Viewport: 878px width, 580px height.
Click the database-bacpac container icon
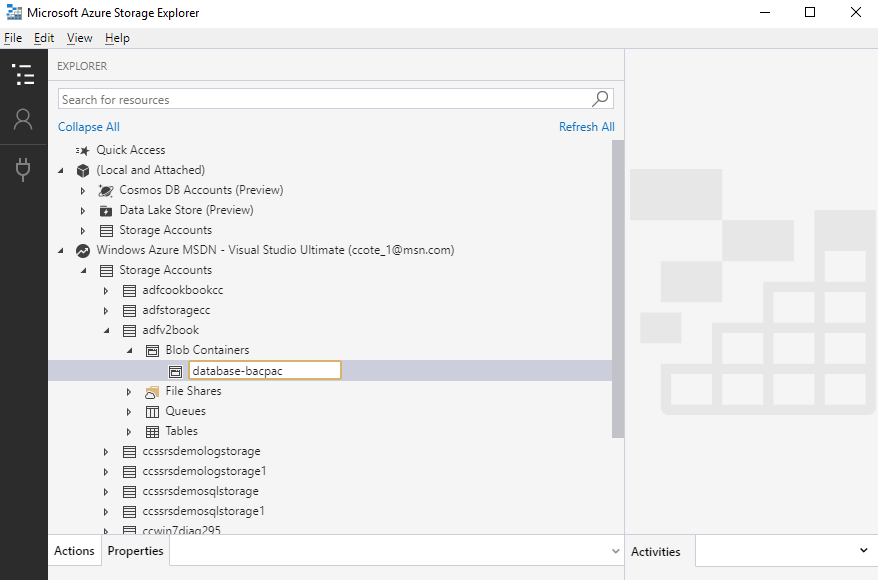(175, 371)
